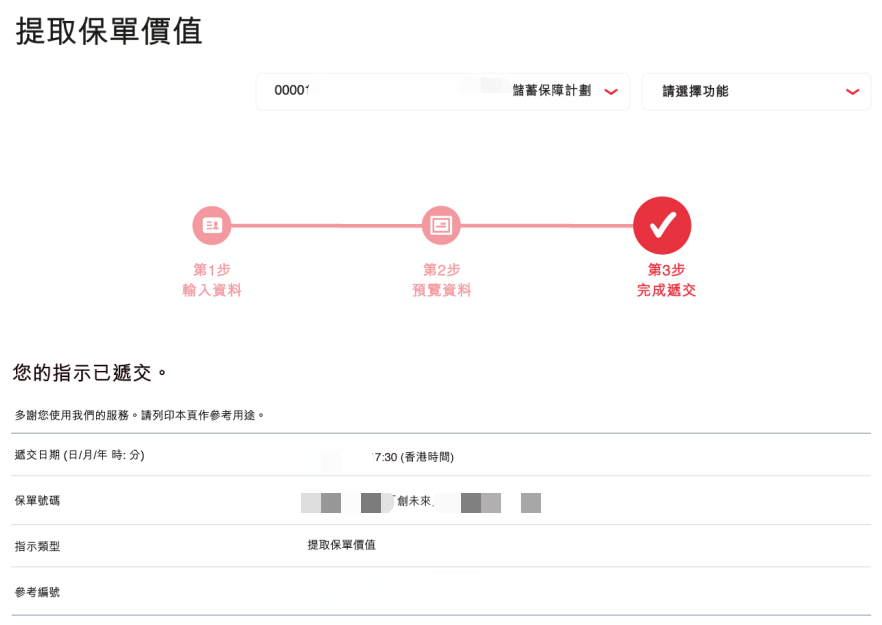This screenshot has height=625, width=882.
Task: Expand the 請選擇功能 function dropdown
Action: (755, 91)
